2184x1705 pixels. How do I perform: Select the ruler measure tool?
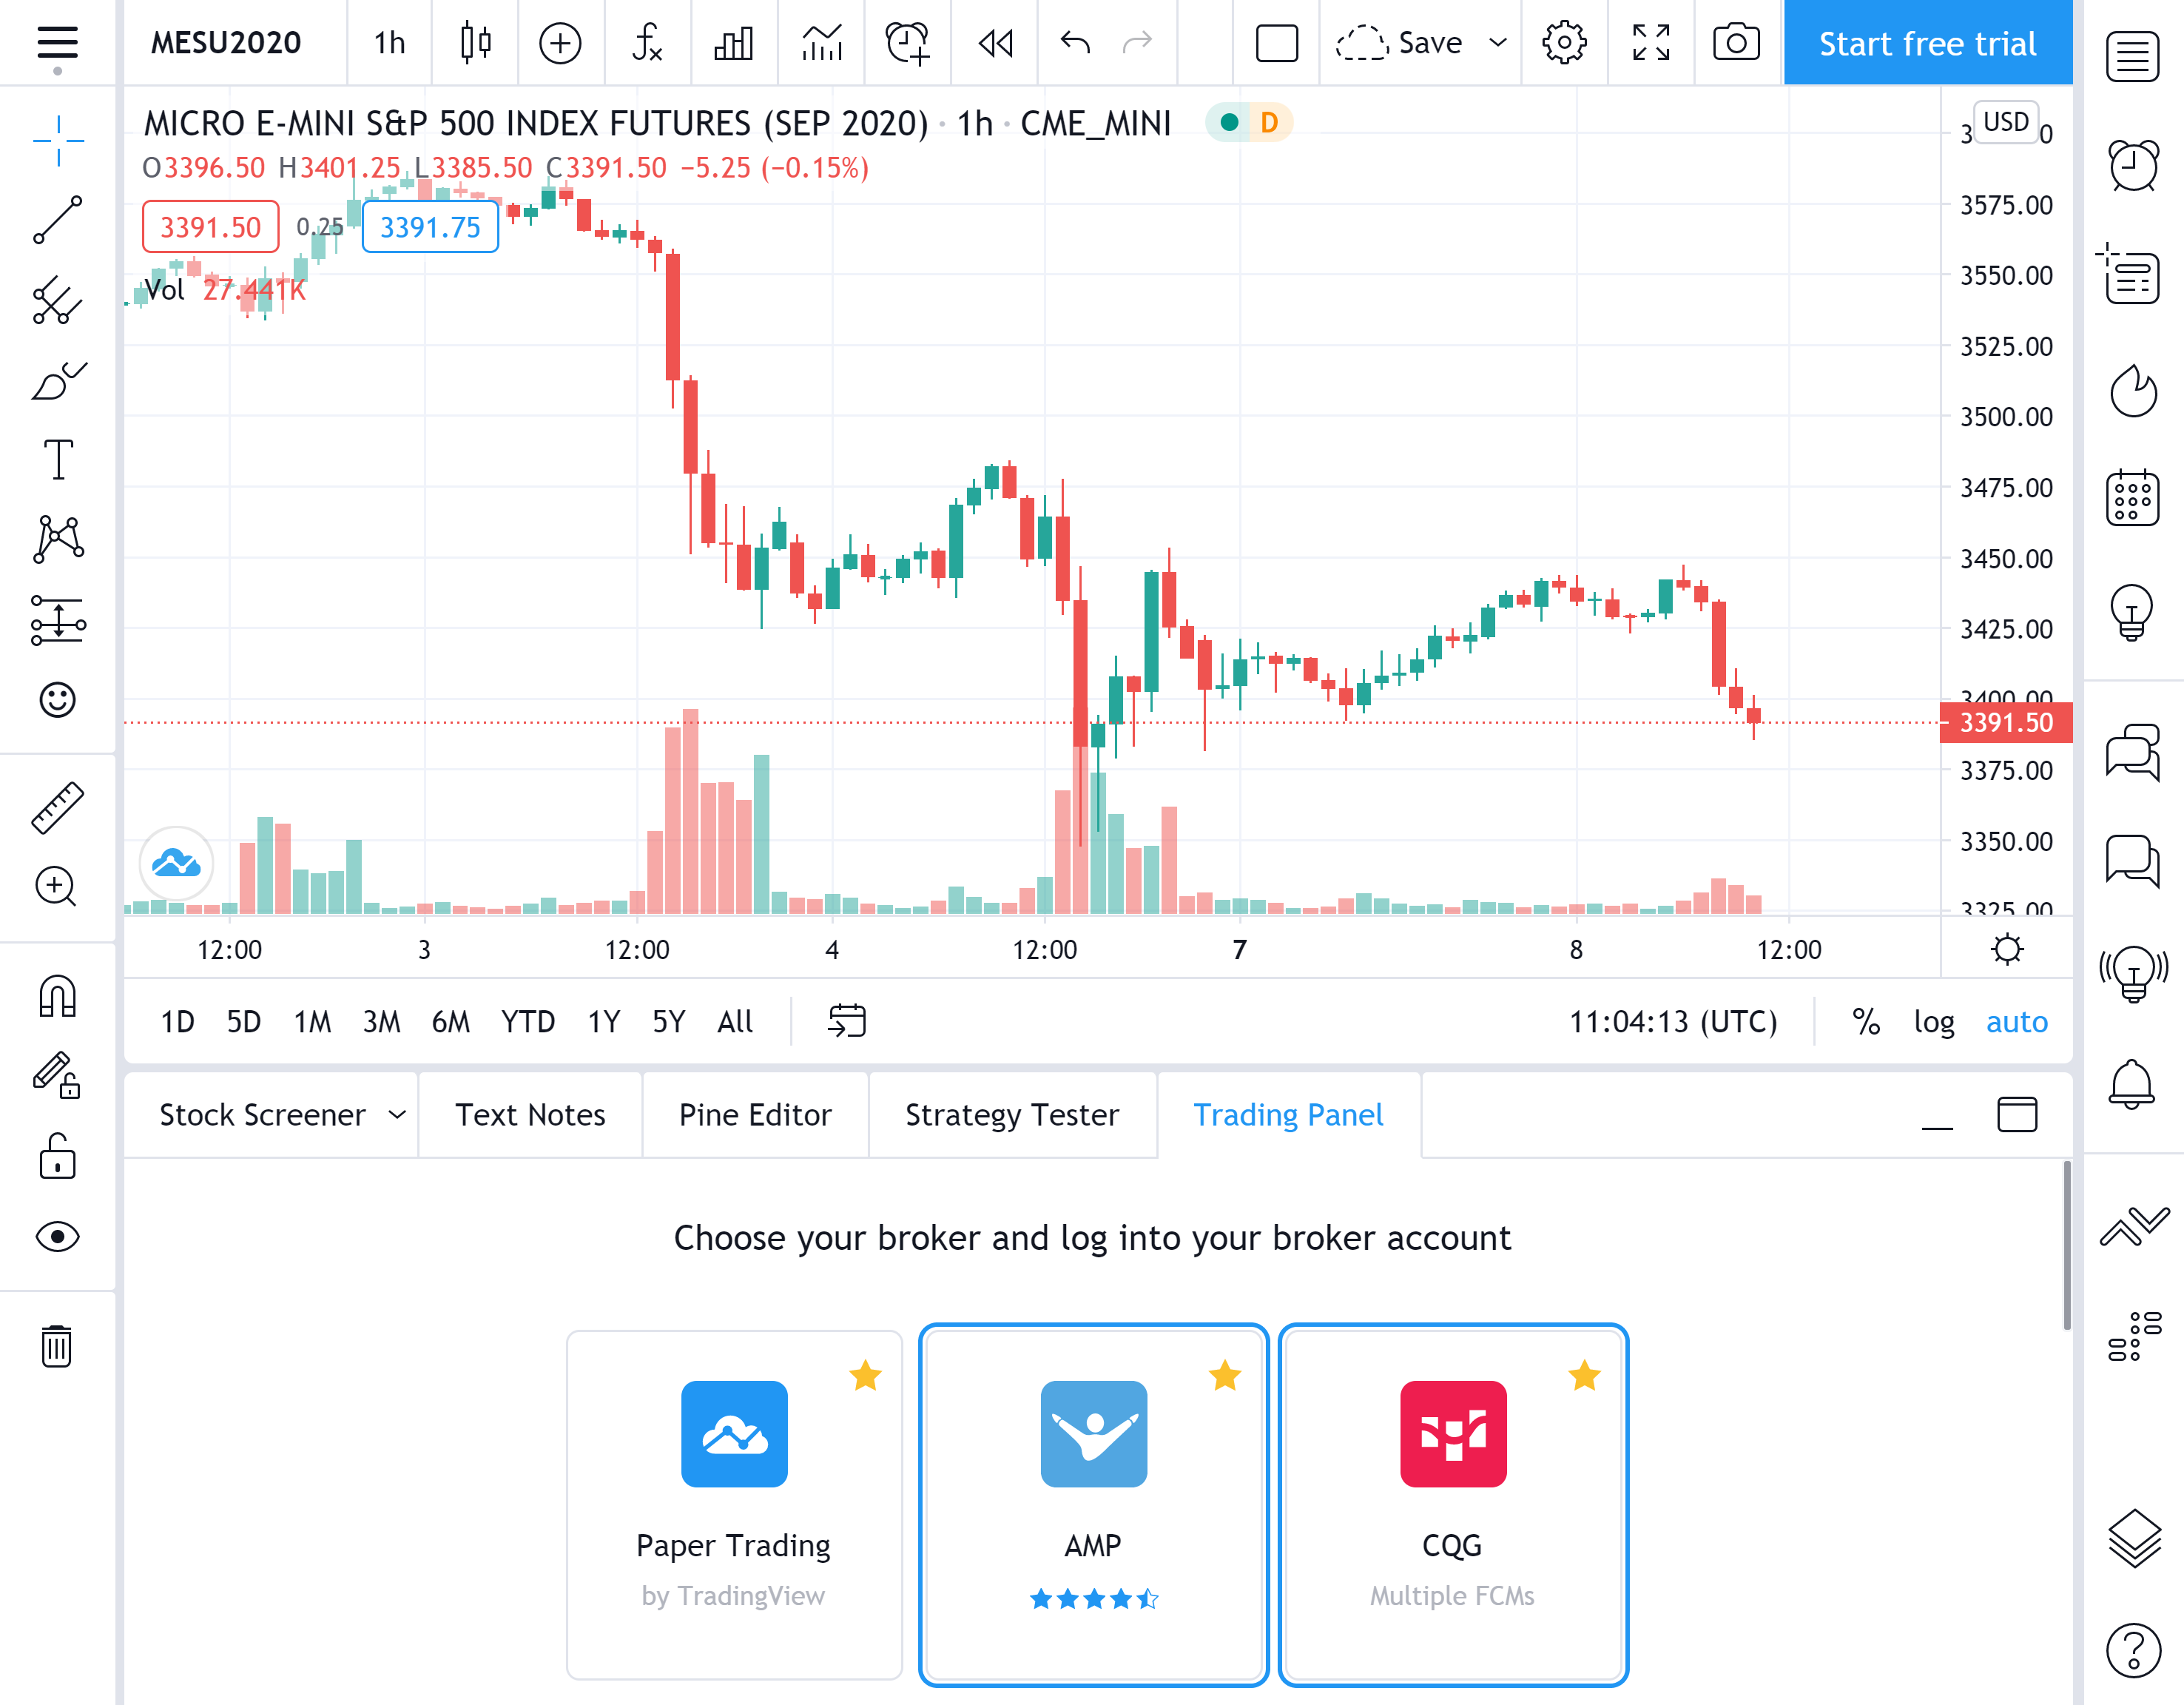coord(57,807)
